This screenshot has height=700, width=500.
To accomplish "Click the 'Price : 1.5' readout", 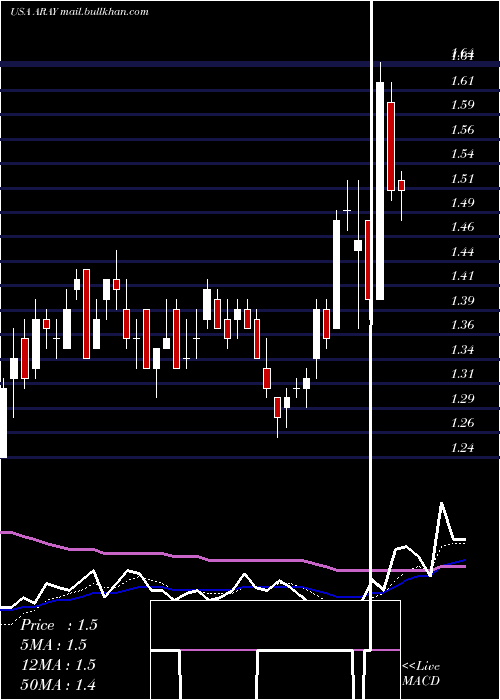I will click(x=59, y=625).
